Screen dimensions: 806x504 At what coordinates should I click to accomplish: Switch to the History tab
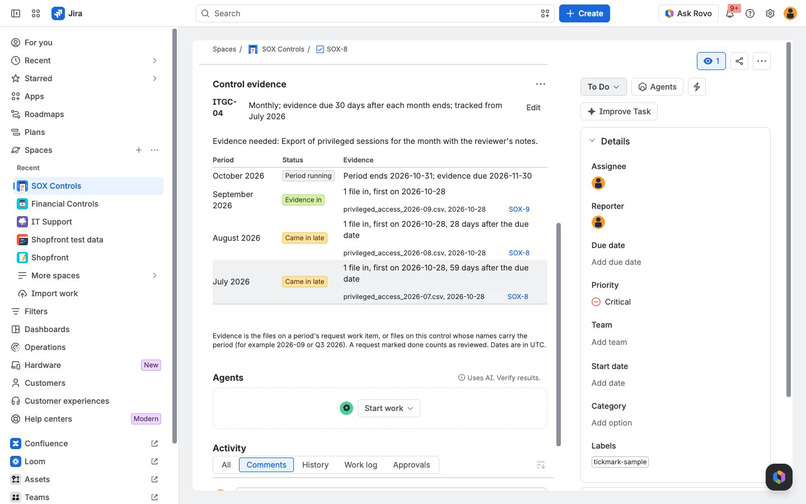tap(315, 465)
